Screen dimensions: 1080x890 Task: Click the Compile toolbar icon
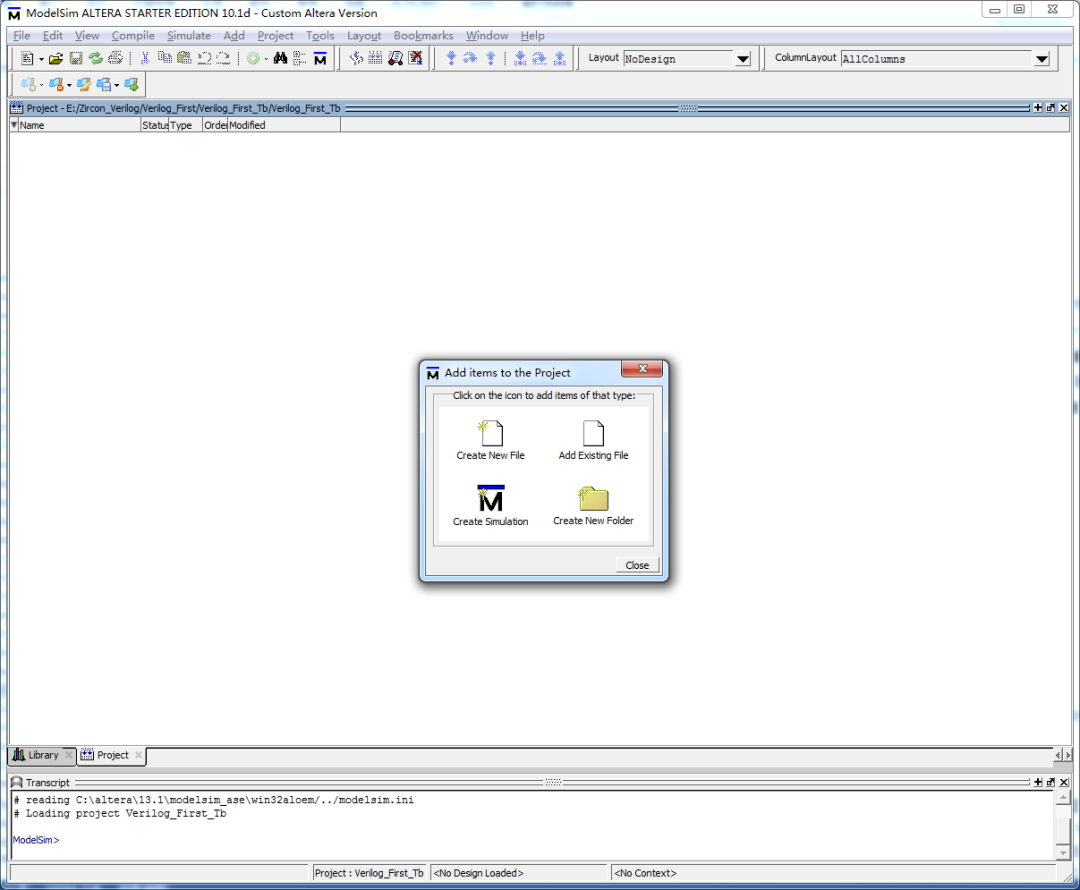pyautogui.click(x=356, y=59)
